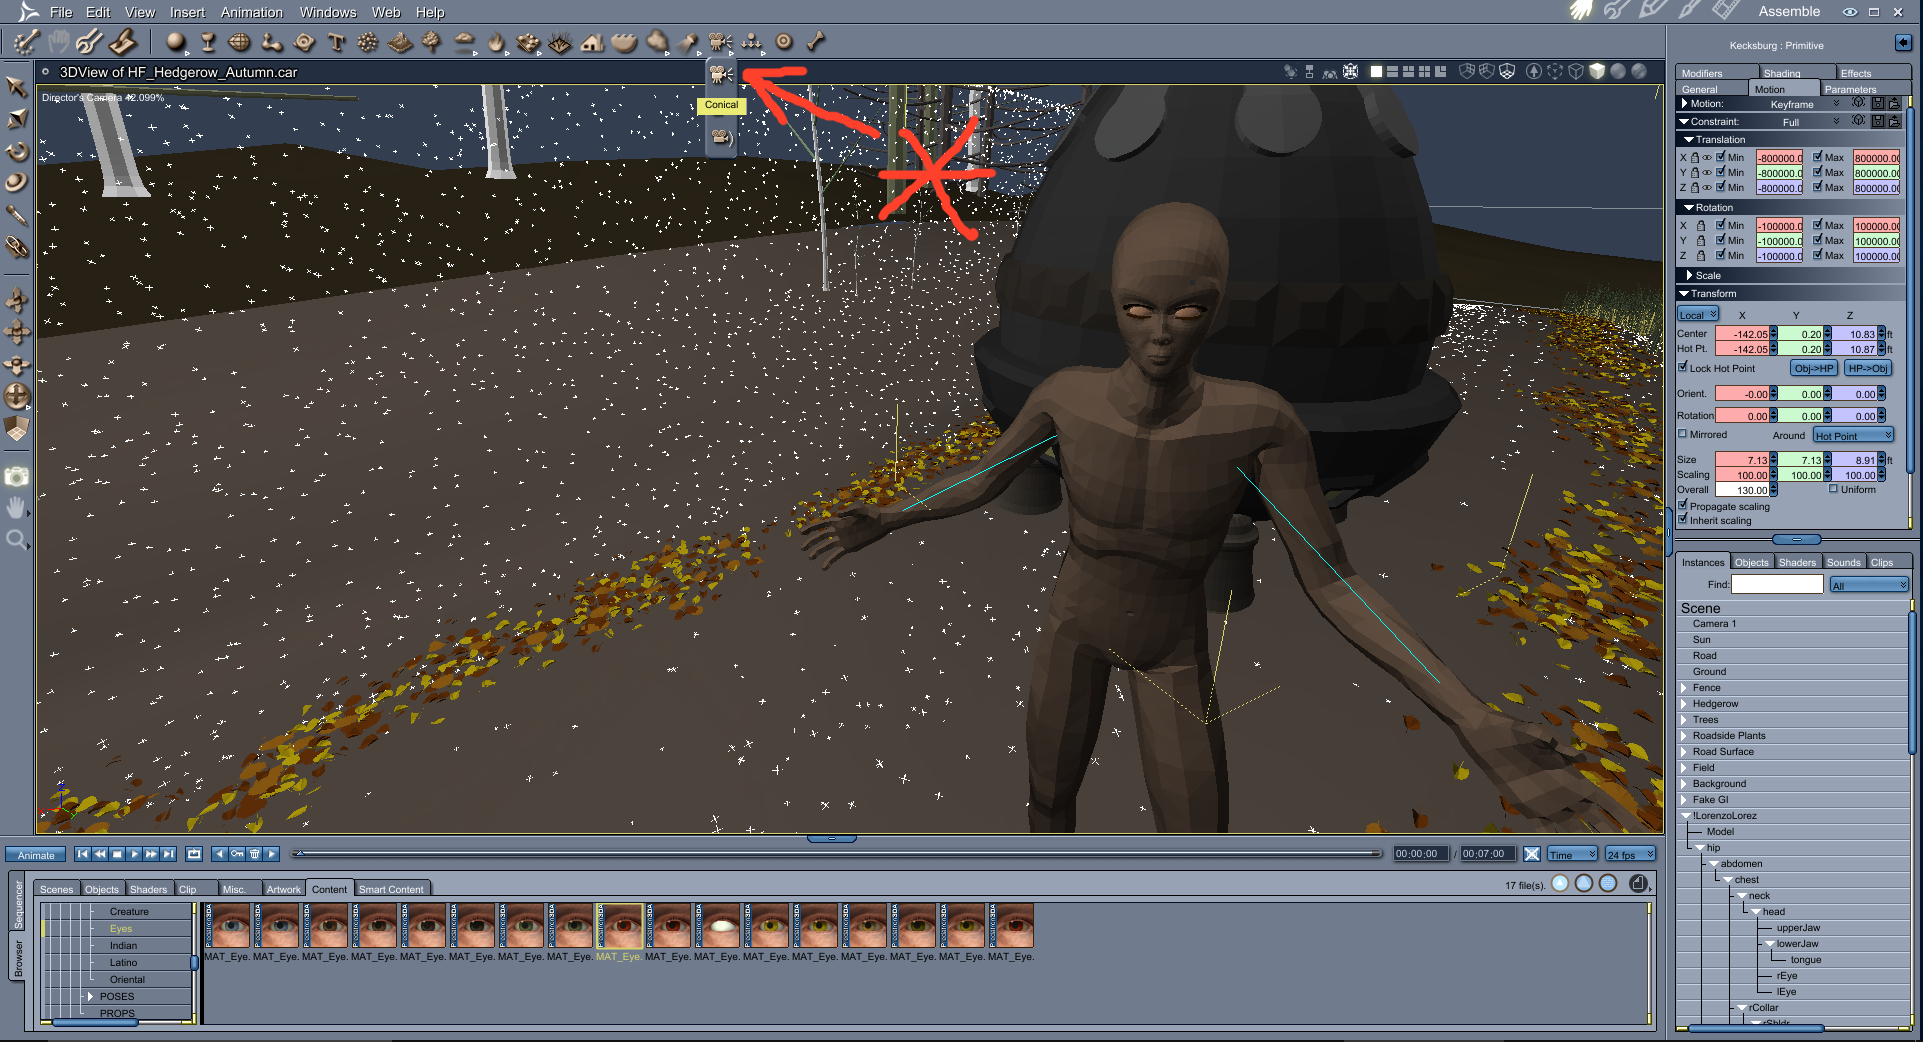The image size is (1923, 1042).
Task: Click the Text object tool icon
Action: pyautogui.click(x=336, y=41)
